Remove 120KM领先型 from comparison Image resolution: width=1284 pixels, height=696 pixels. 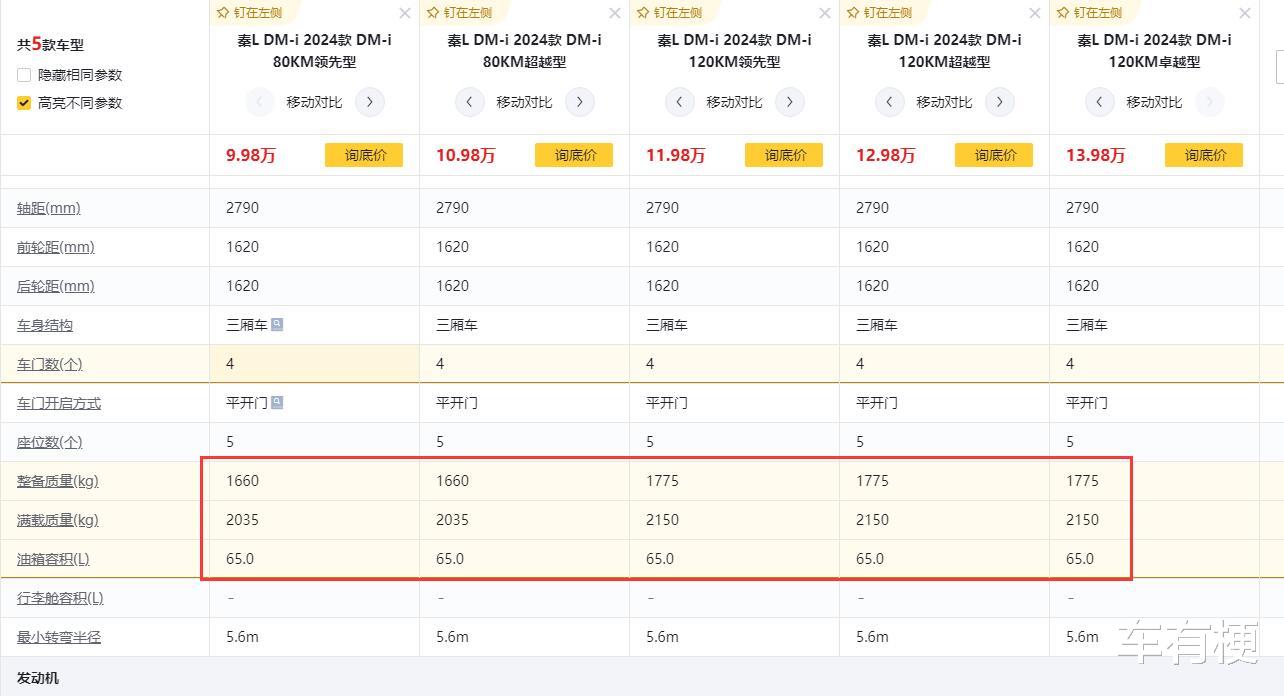[x=824, y=13]
